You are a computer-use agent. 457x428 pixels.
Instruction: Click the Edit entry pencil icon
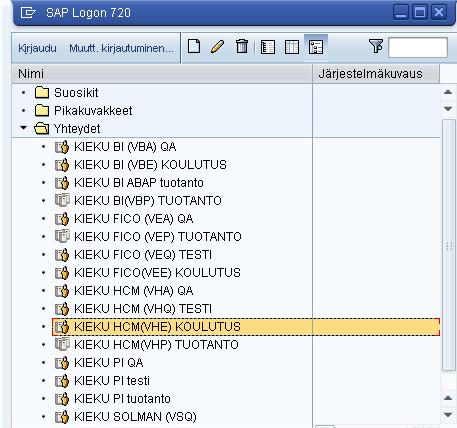[x=217, y=46]
